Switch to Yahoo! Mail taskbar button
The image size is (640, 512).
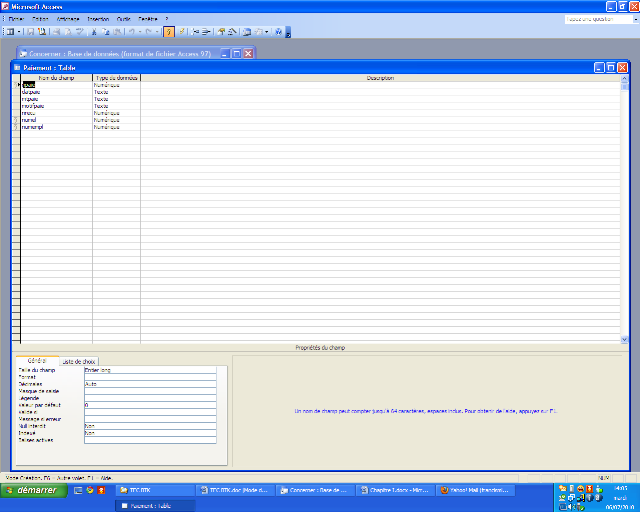(x=474, y=490)
